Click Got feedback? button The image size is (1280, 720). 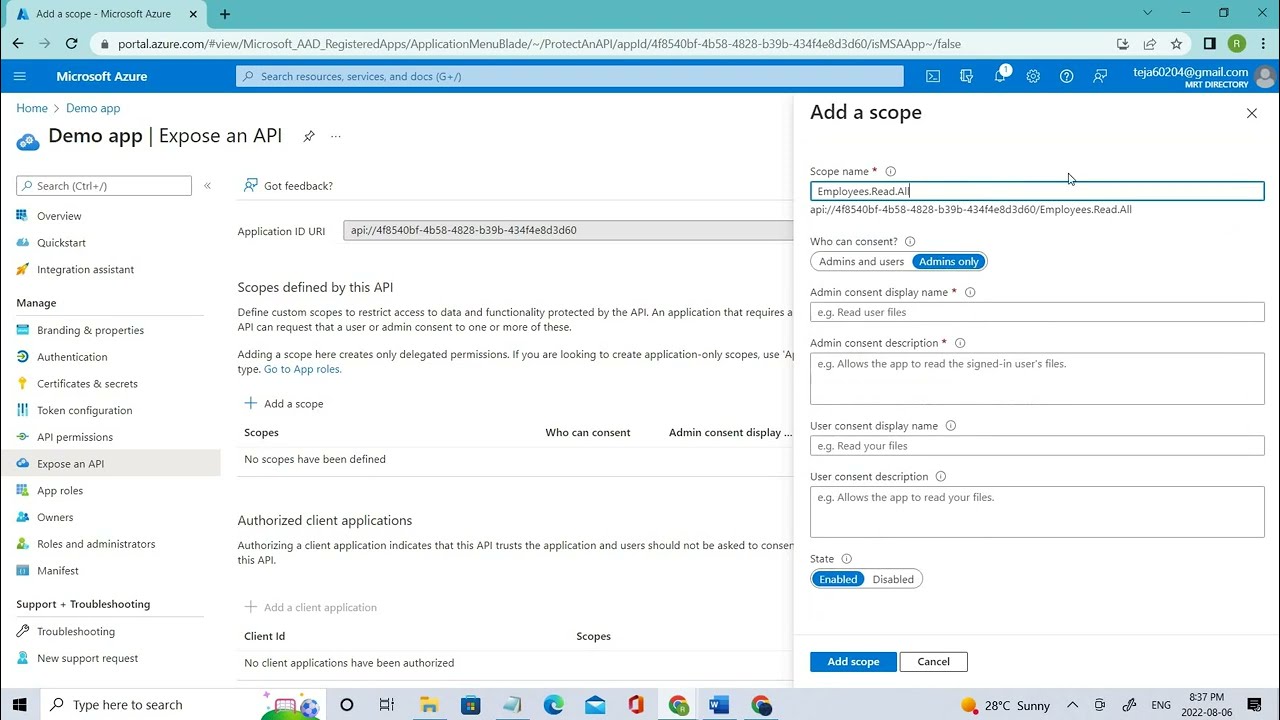point(288,186)
